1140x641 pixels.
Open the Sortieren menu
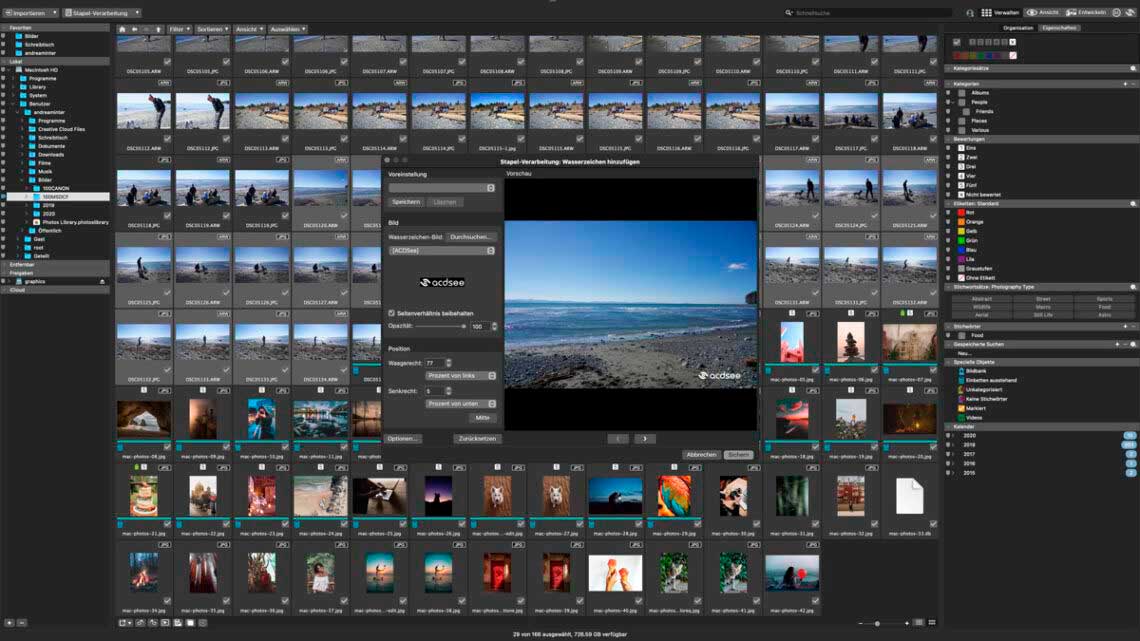(210, 30)
